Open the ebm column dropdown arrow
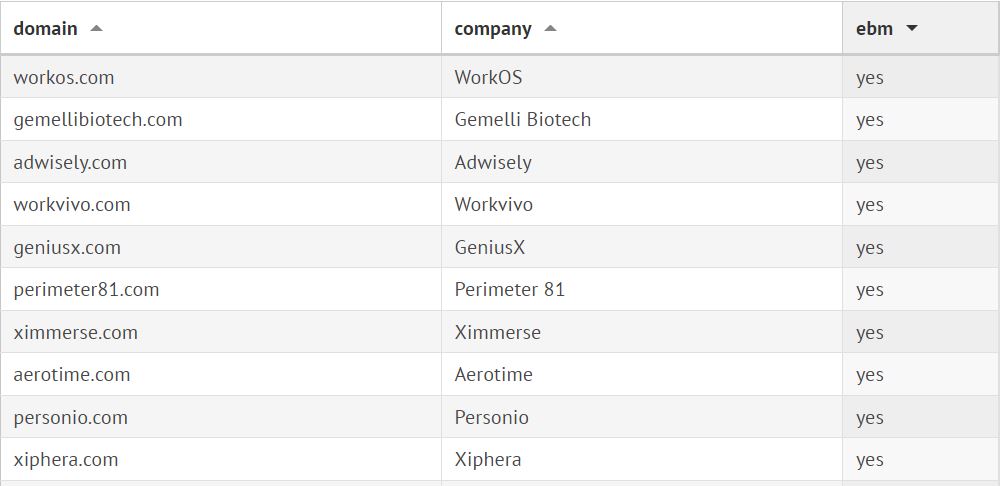Screen dimensions: 1001x486 [911, 29]
